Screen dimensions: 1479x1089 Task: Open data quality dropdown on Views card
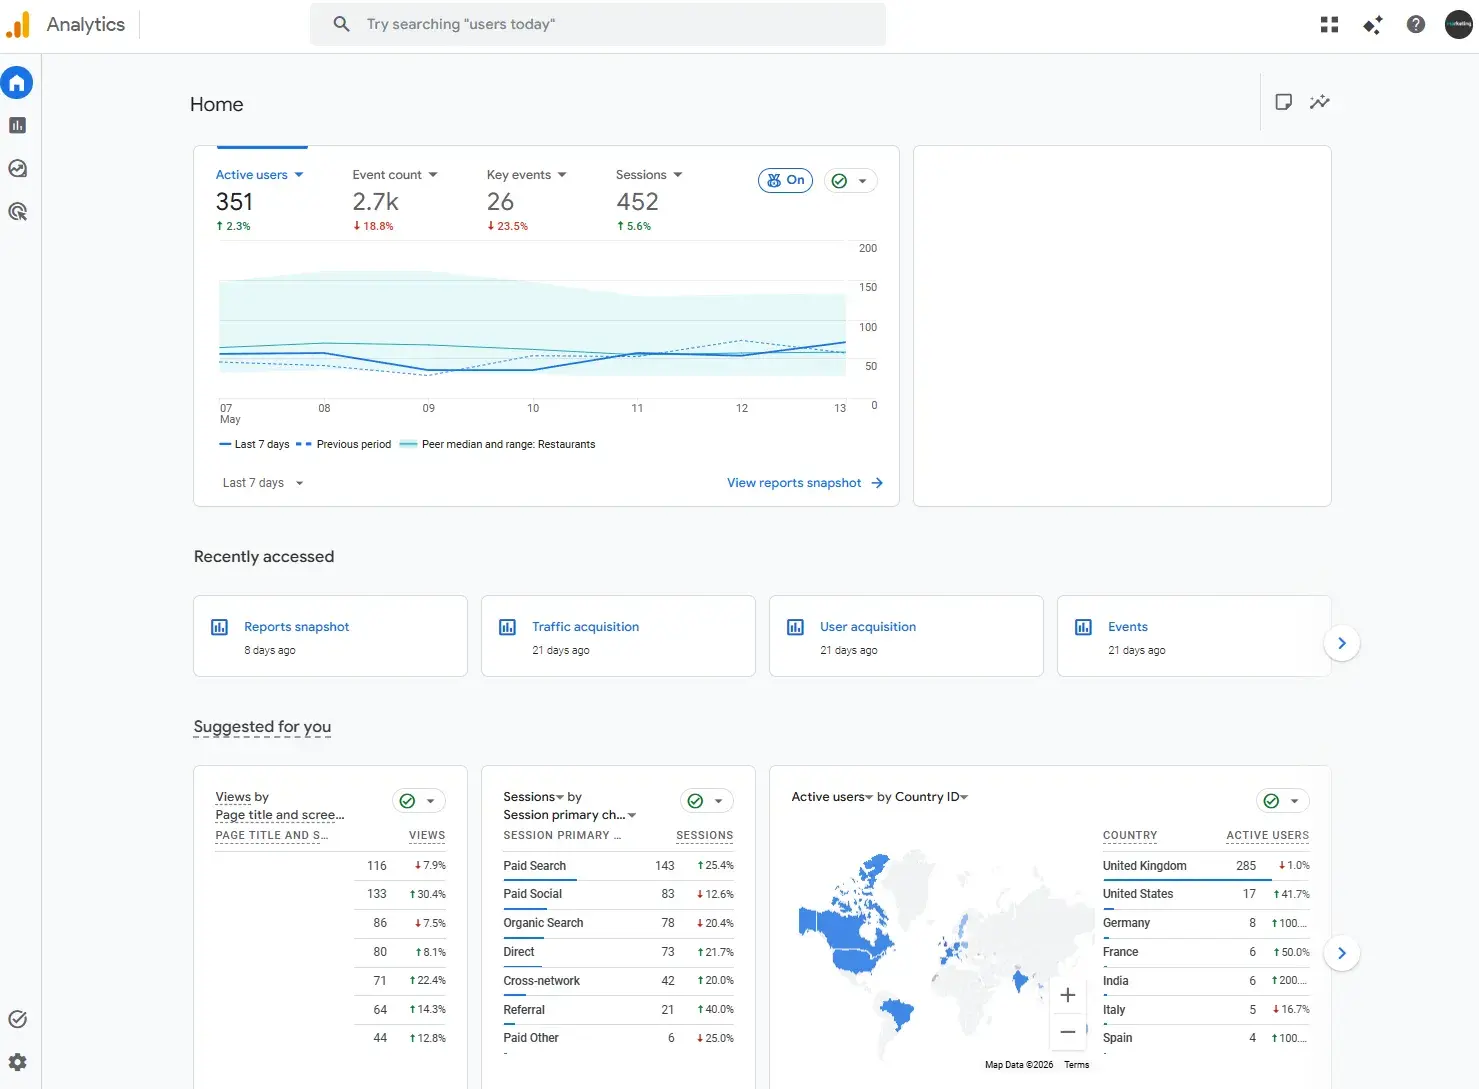[419, 801]
